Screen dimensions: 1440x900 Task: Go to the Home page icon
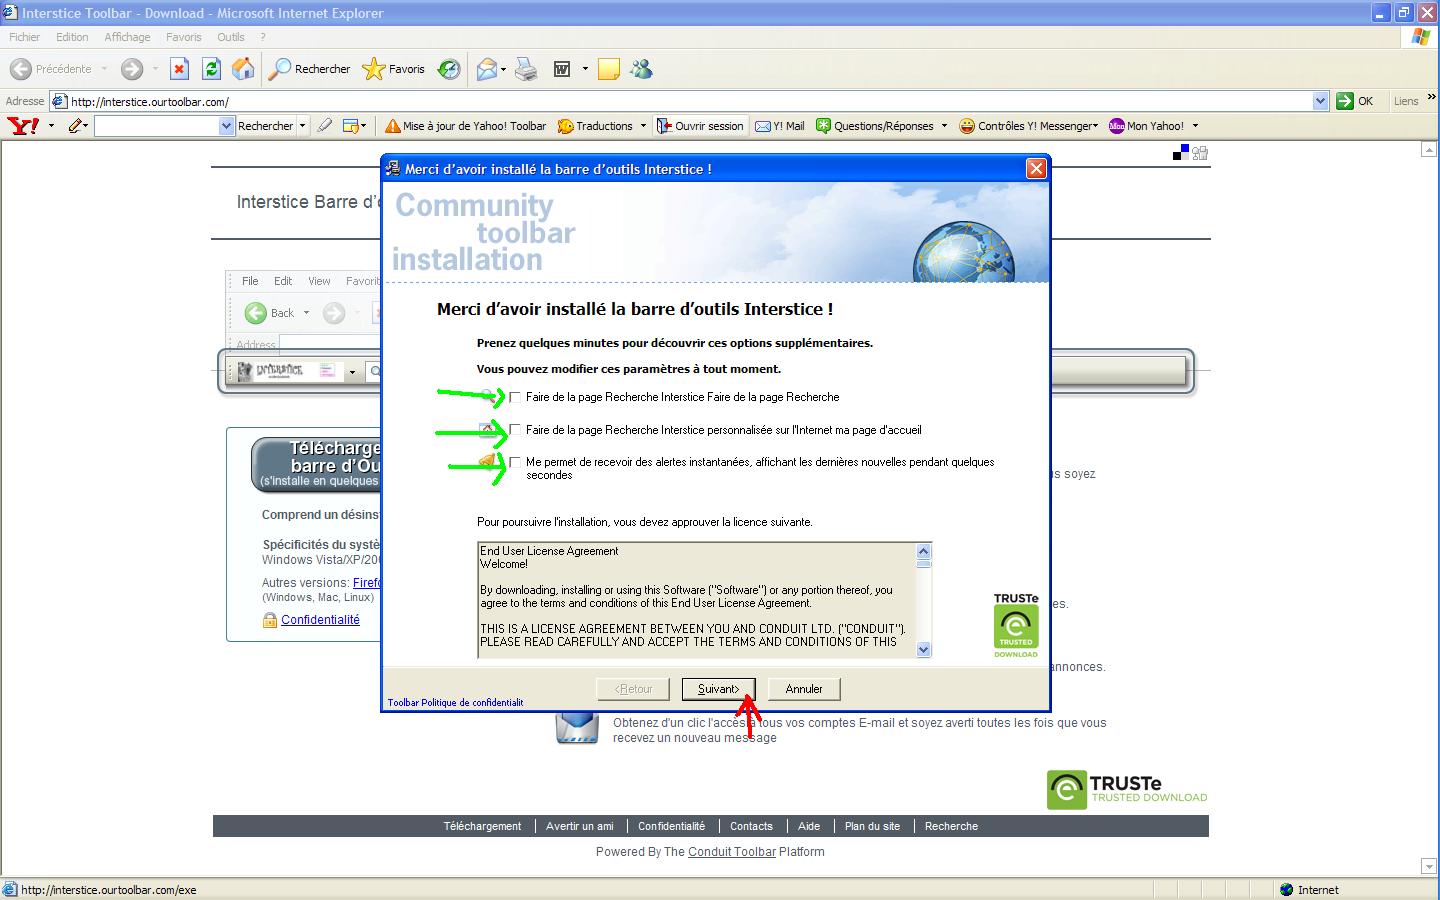click(243, 69)
